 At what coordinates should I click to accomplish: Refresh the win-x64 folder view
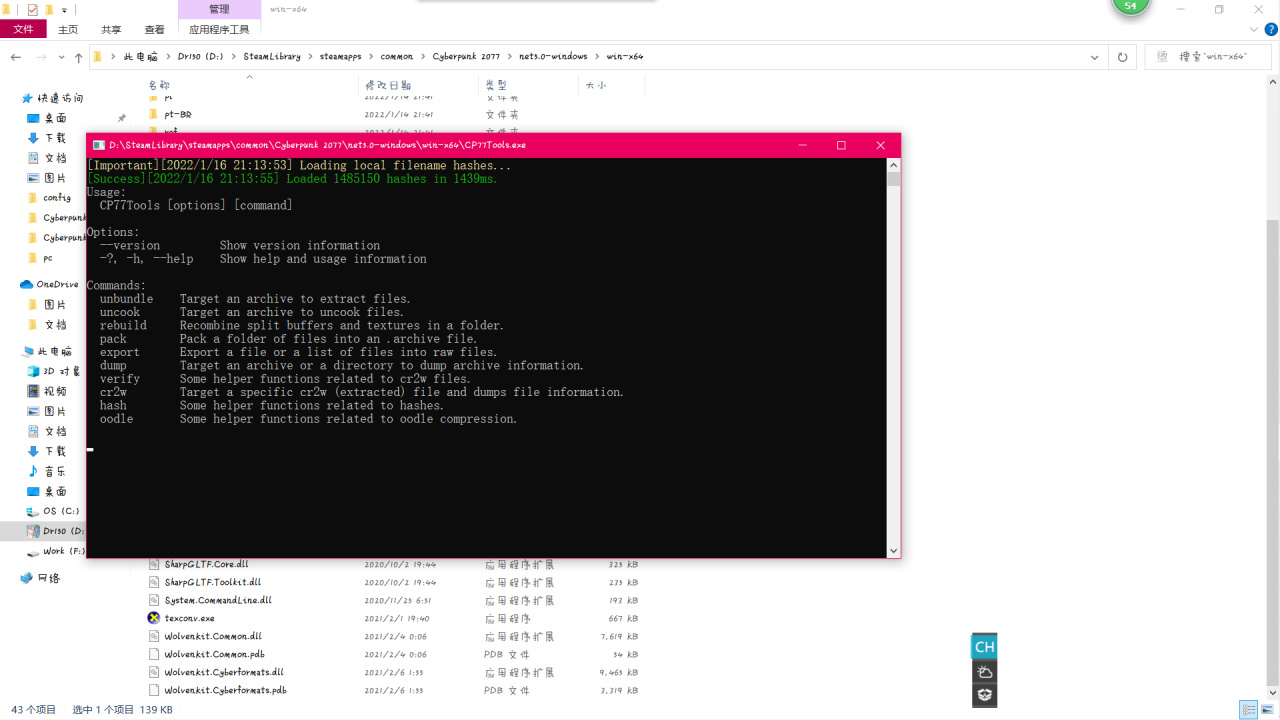click(x=1122, y=57)
